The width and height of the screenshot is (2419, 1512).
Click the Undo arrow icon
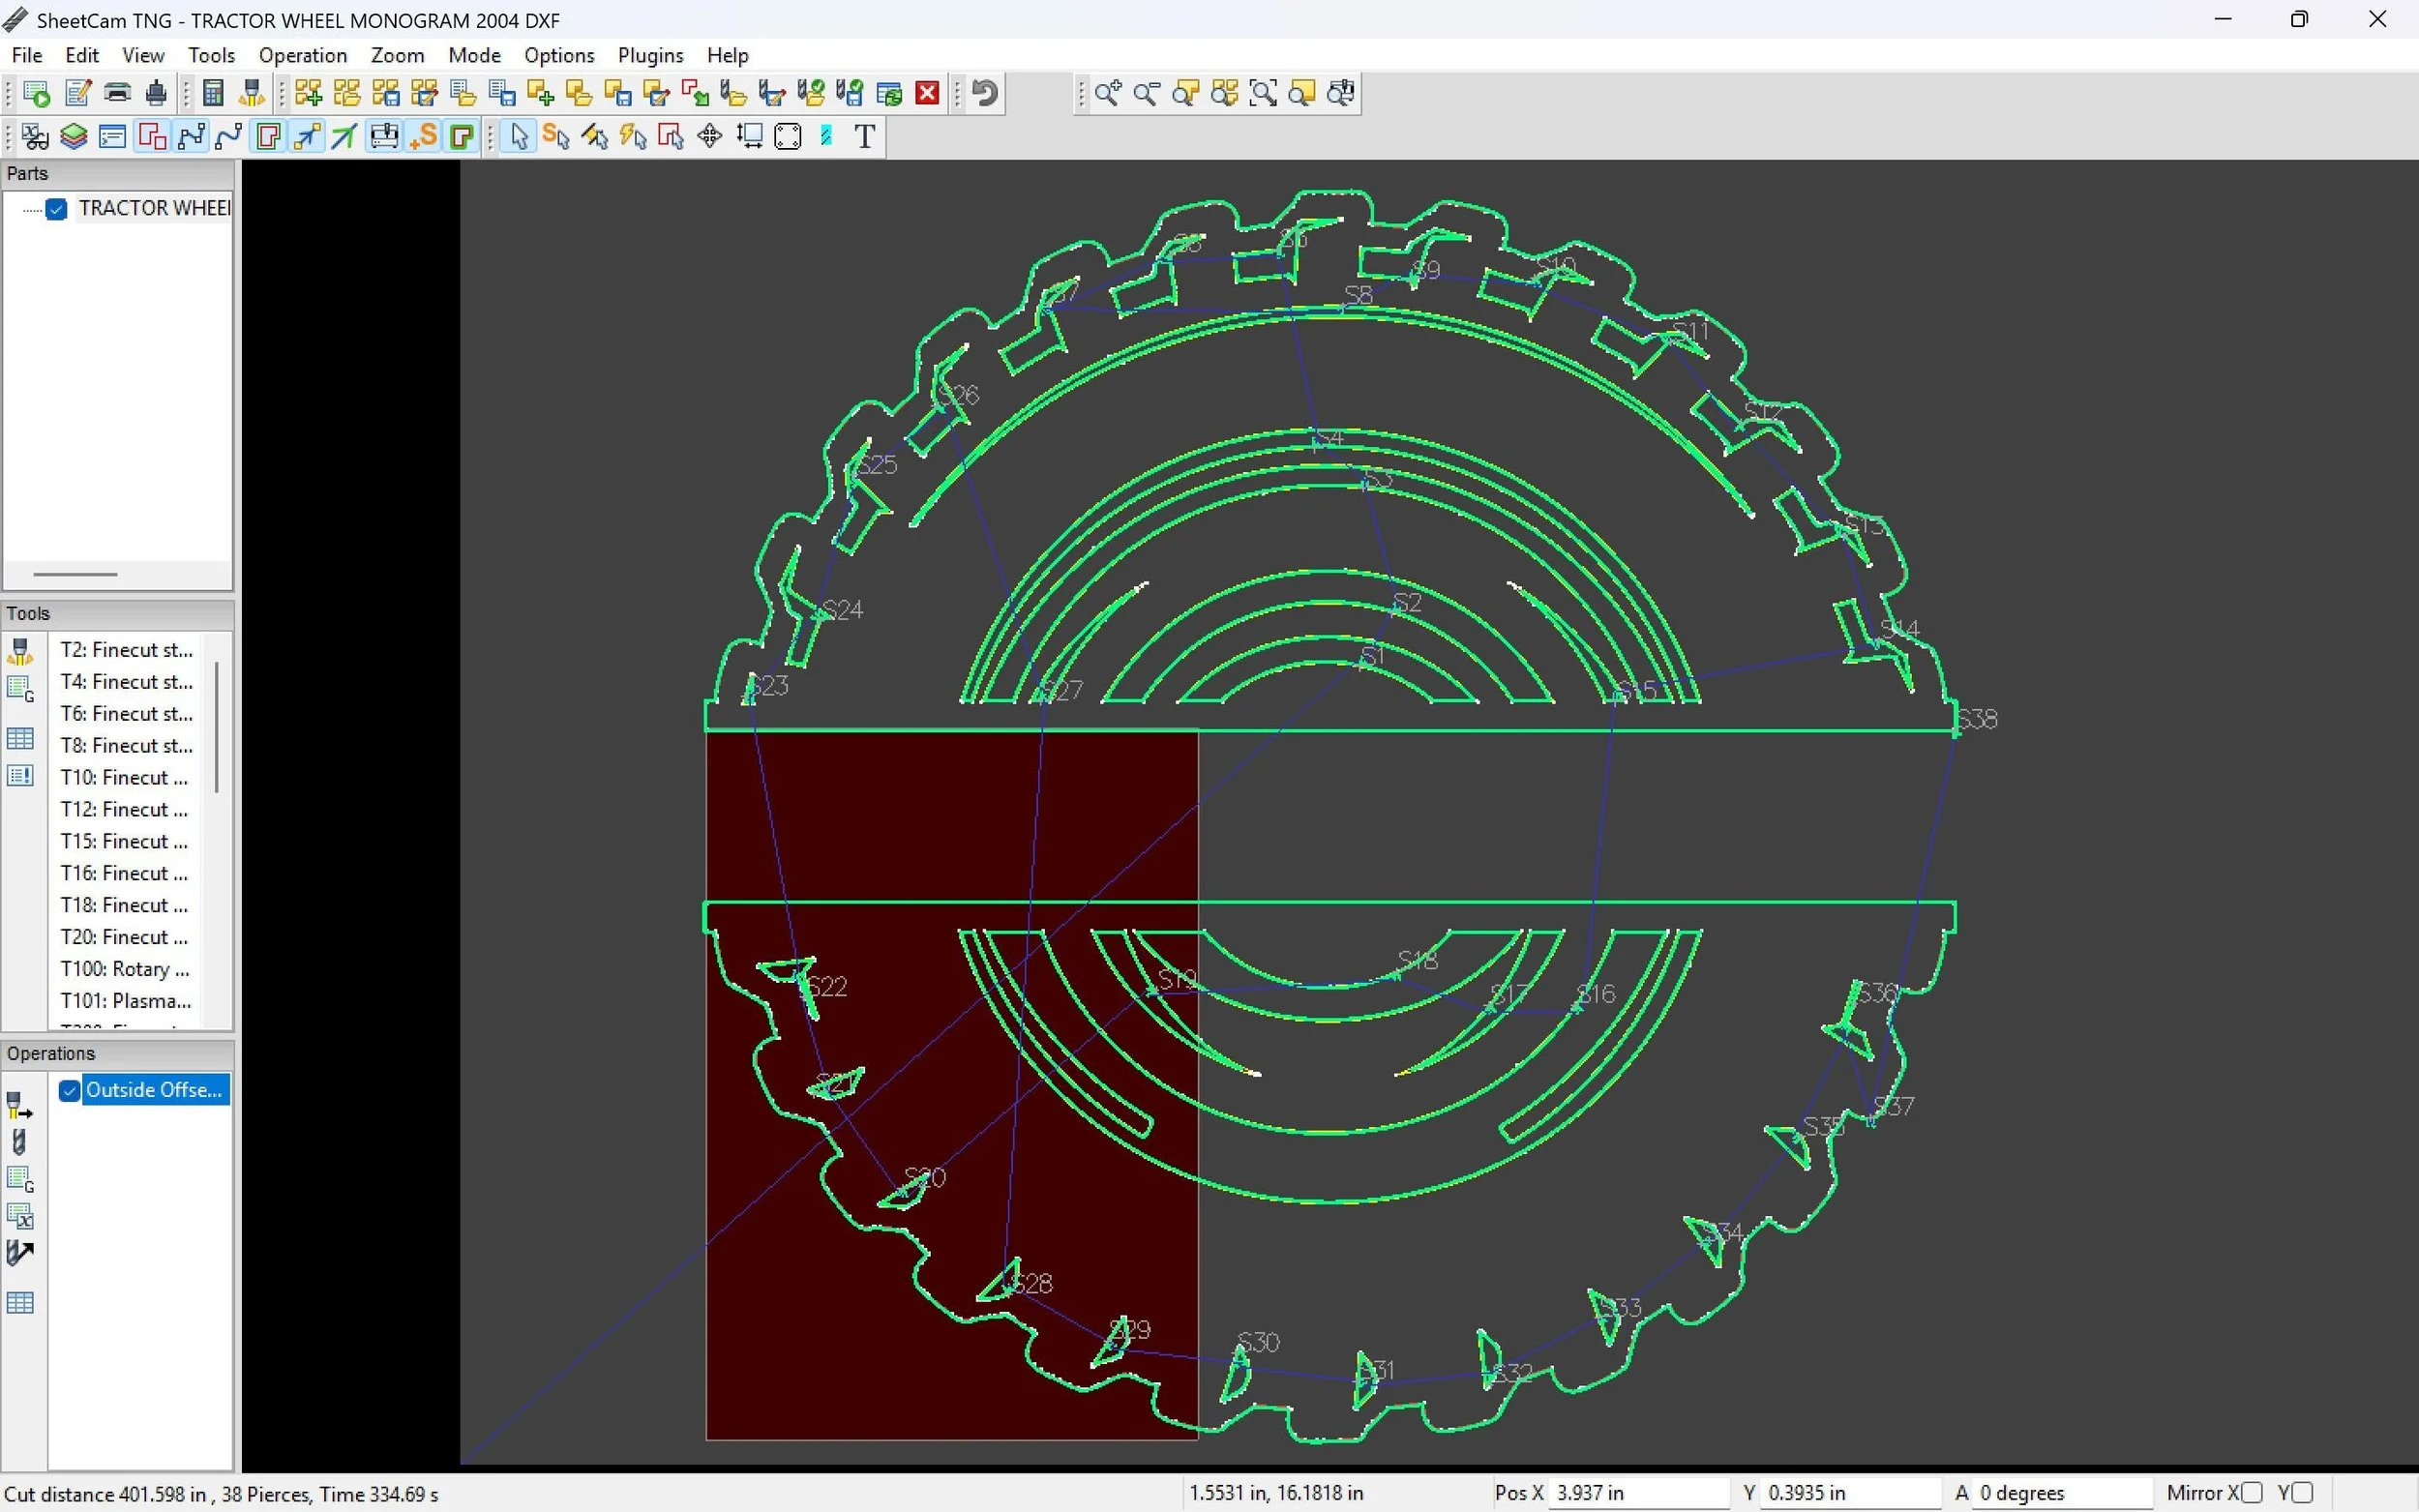(x=985, y=93)
